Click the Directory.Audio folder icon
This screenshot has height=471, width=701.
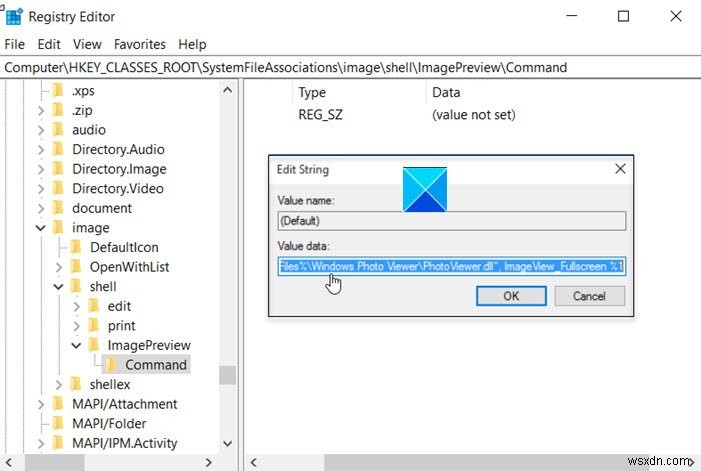(x=58, y=149)
